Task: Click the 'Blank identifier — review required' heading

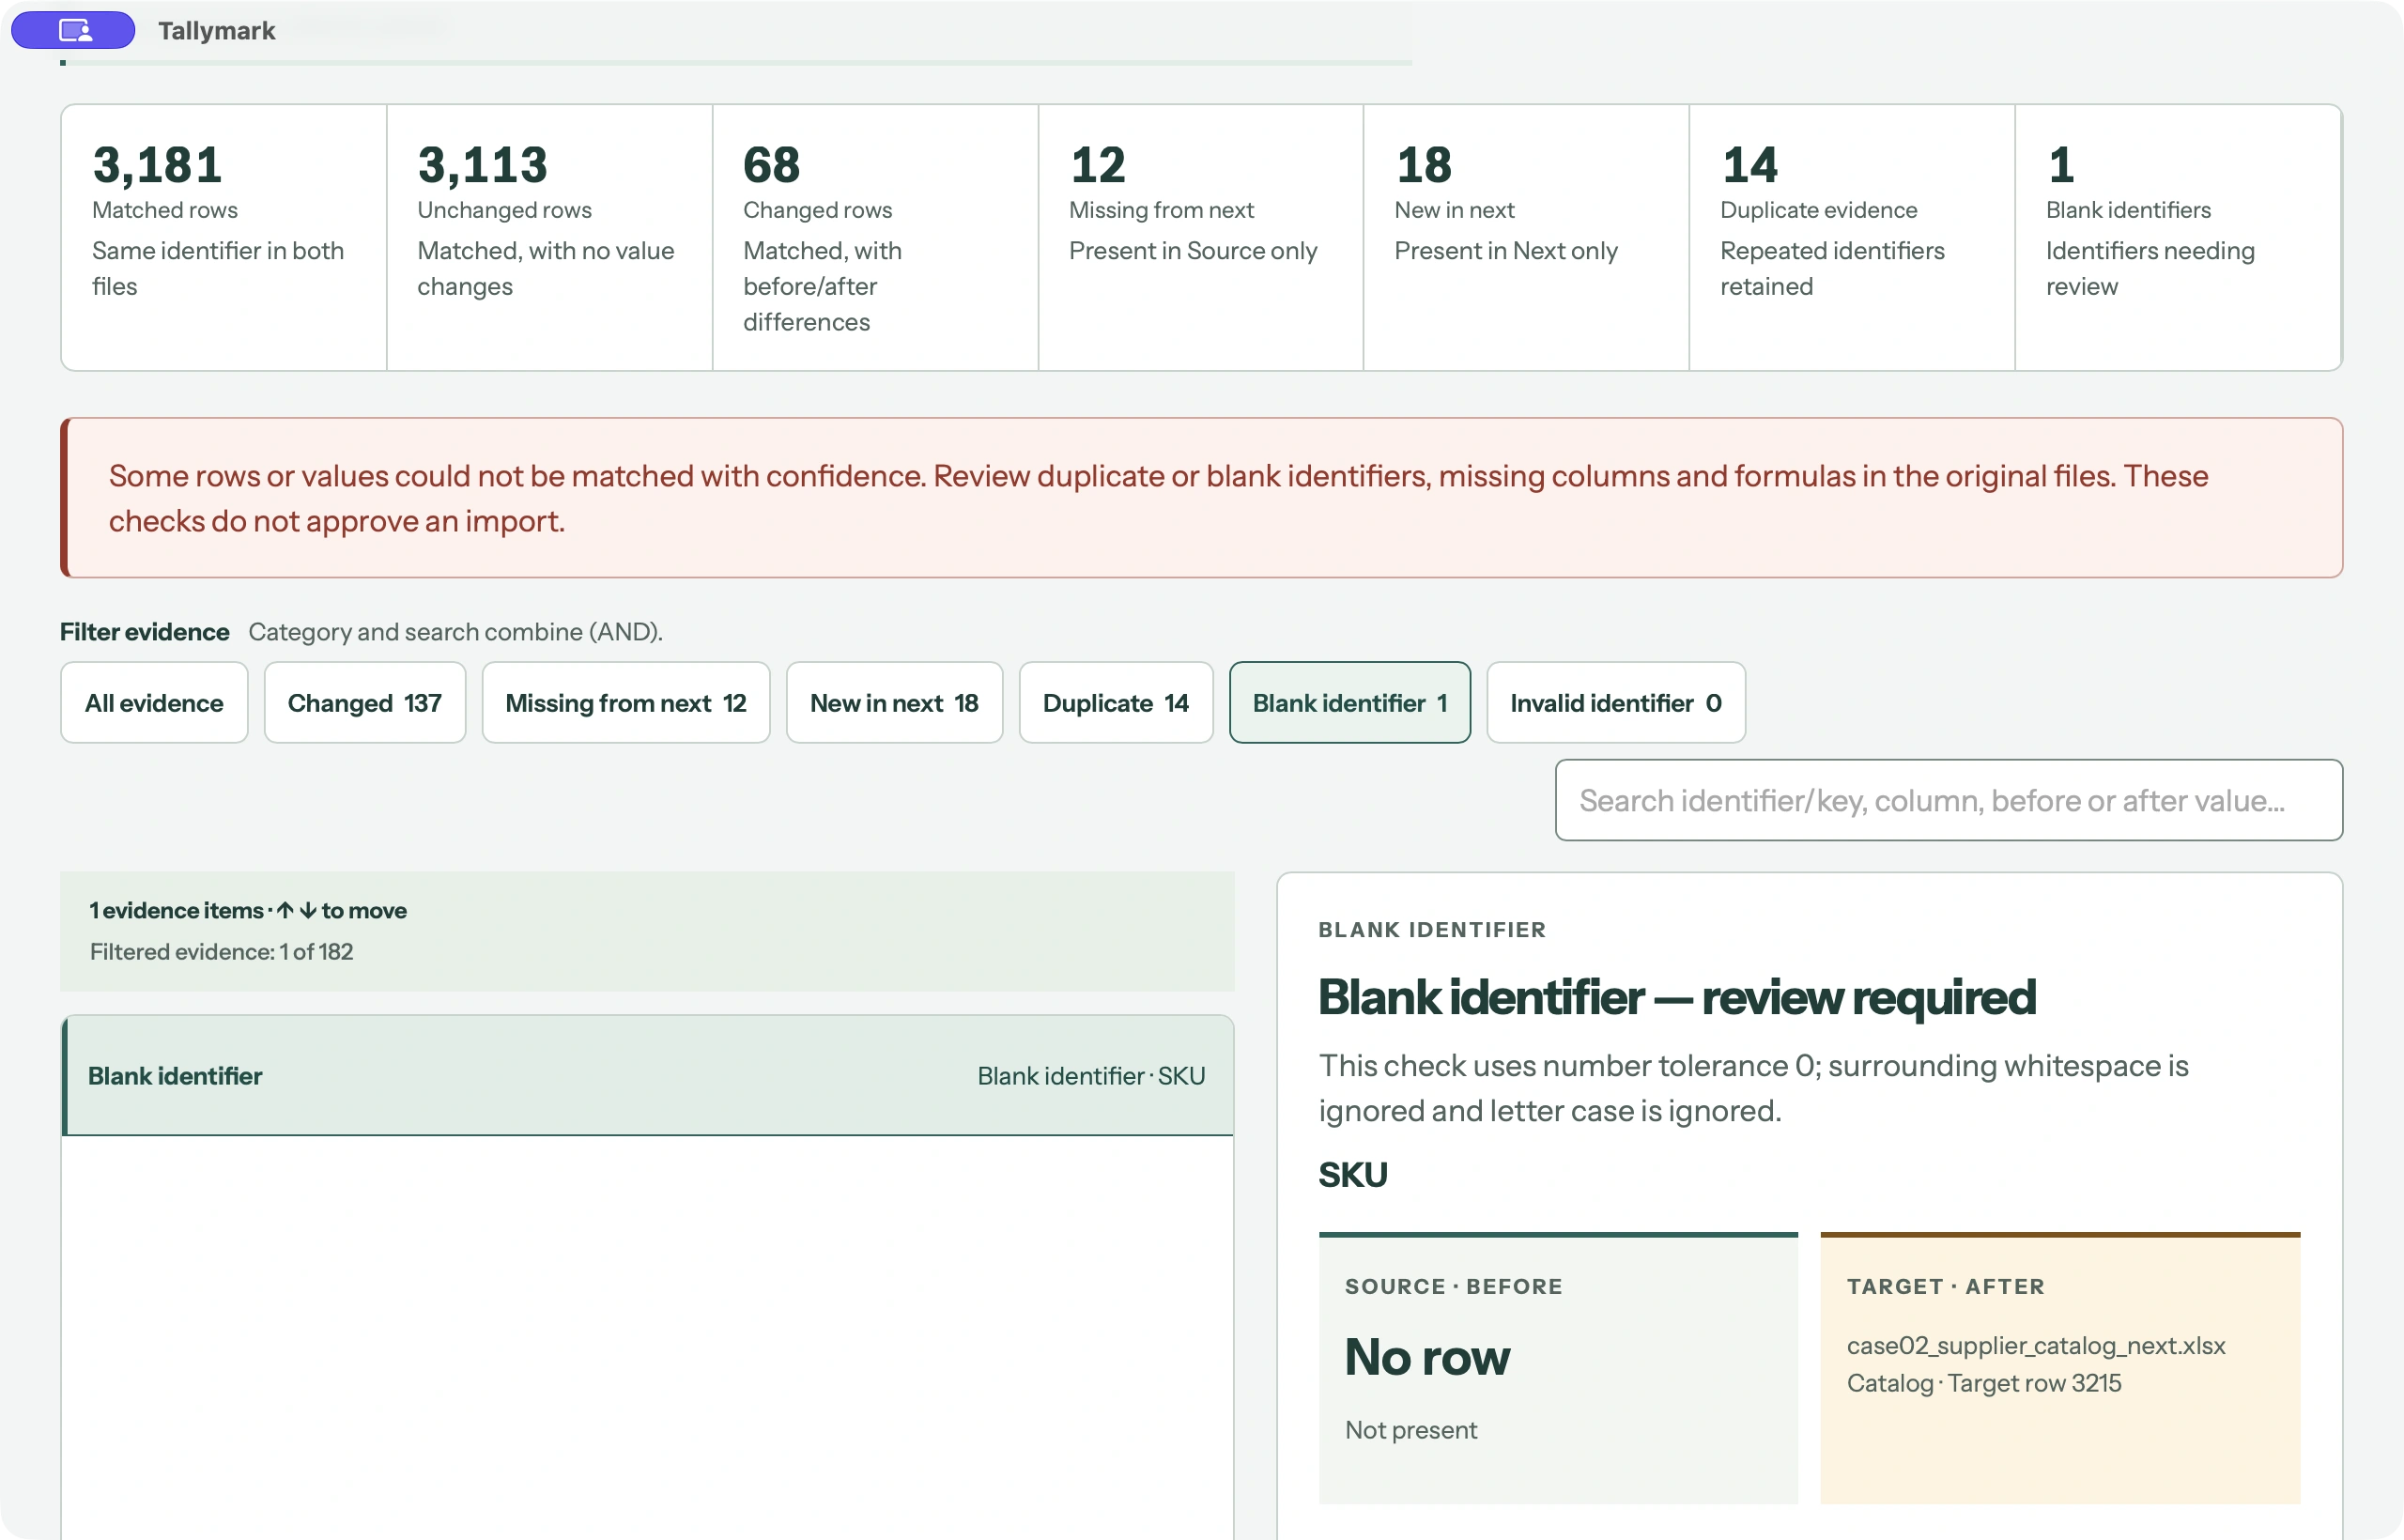Action: point(1676,997)
